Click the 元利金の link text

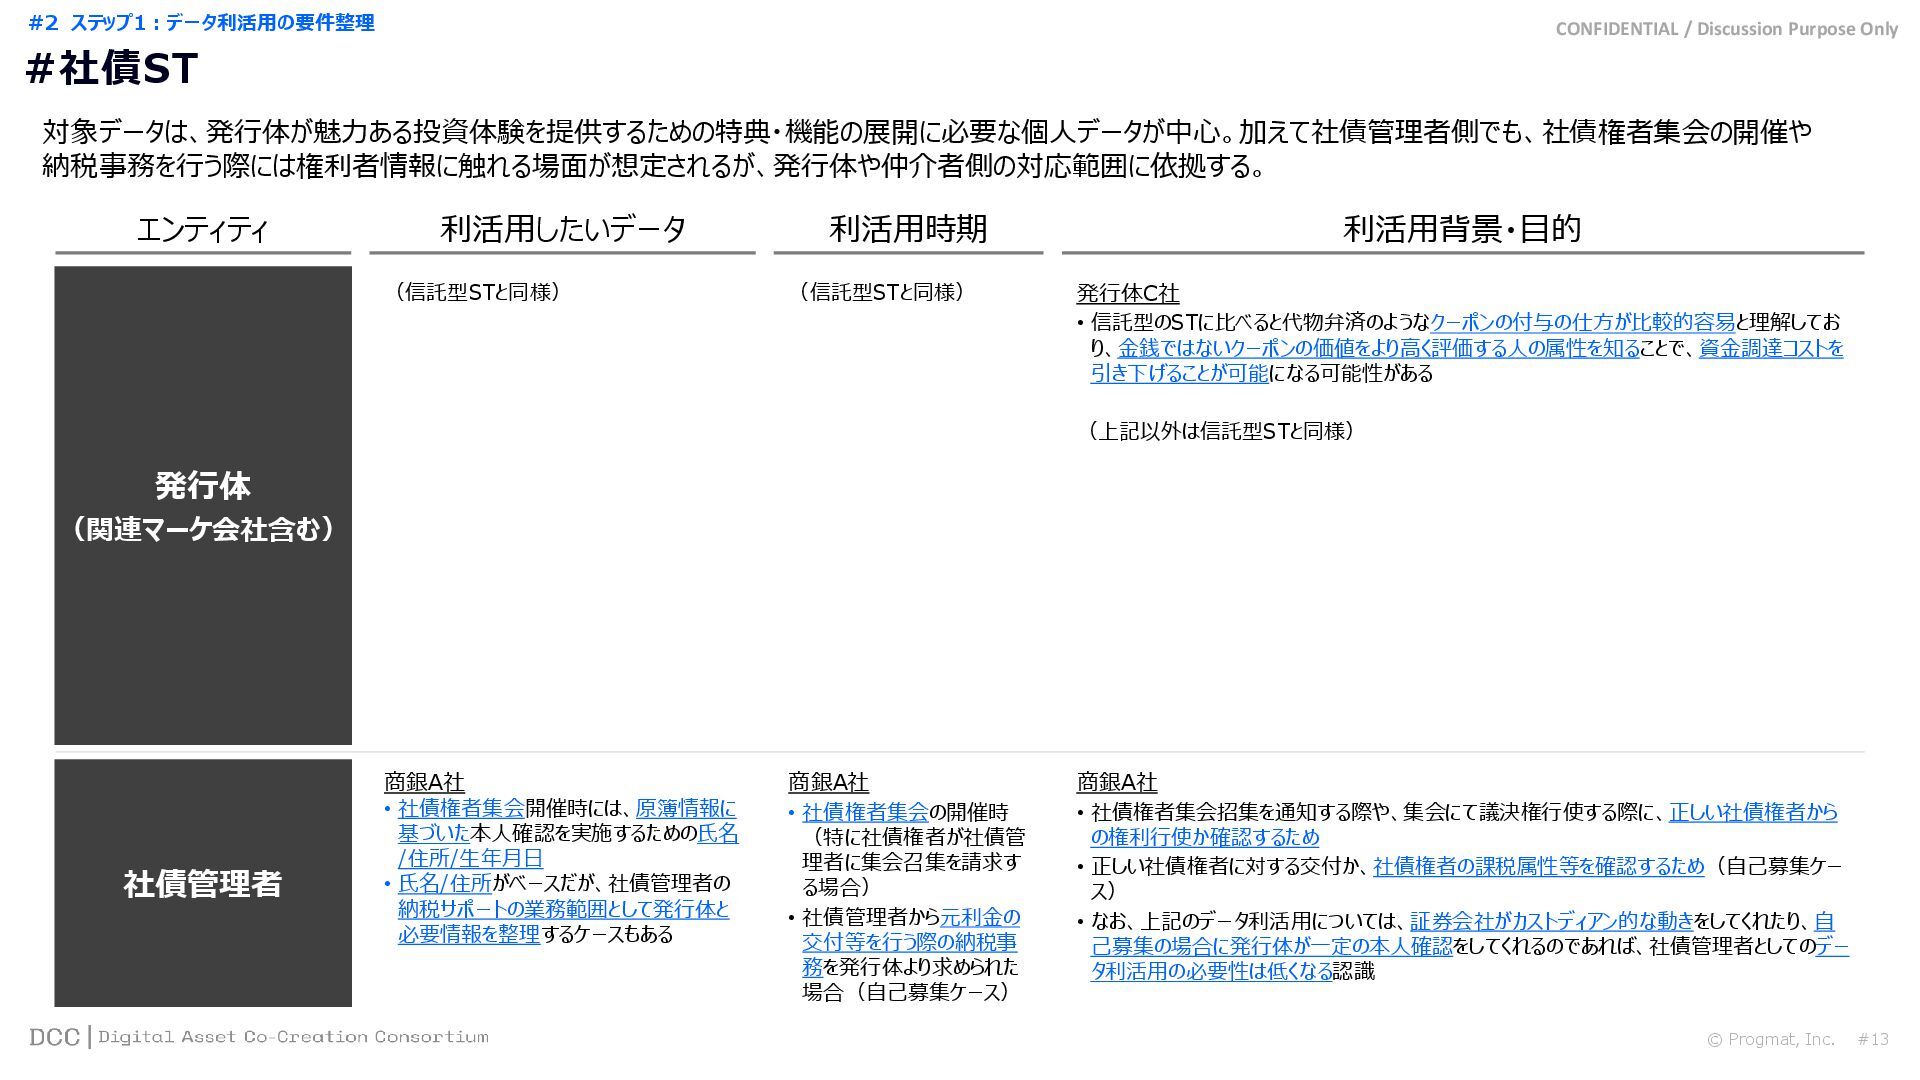coord(980,917)
